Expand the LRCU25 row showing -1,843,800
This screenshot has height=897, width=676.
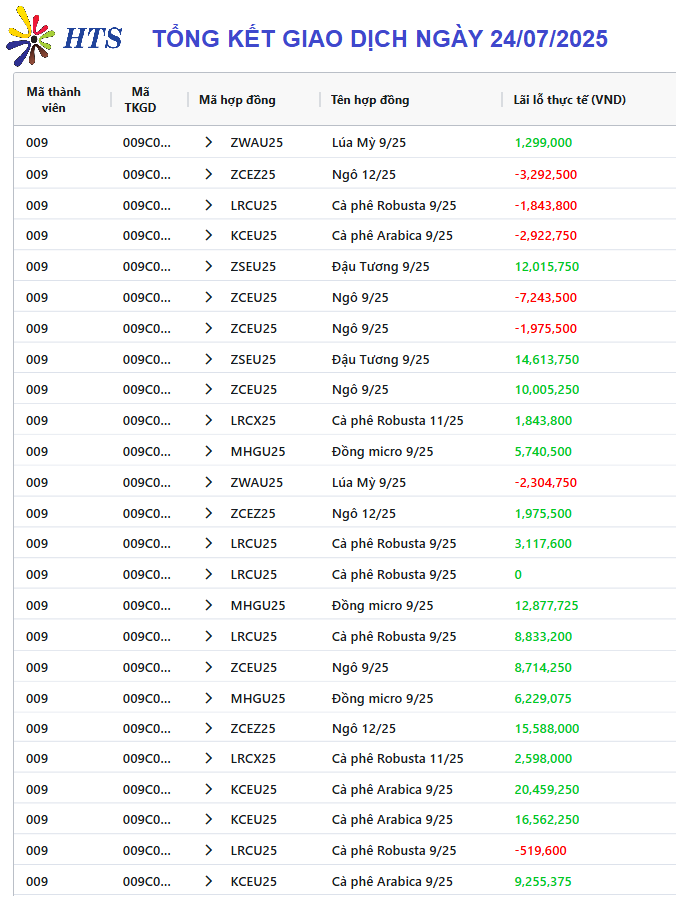tap(209, 205)
